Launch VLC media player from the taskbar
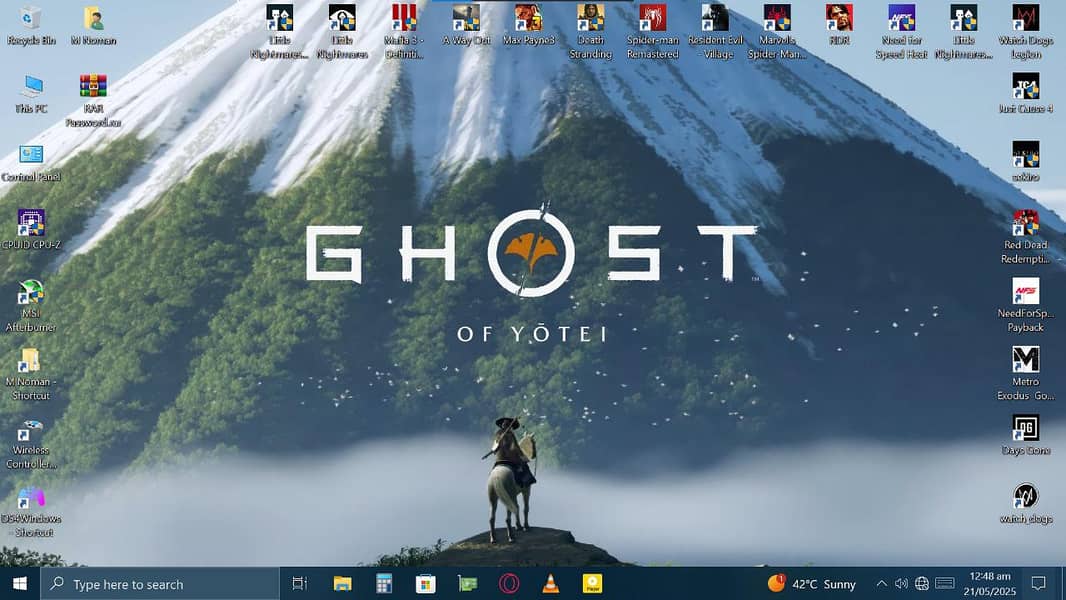The width and height of the screenshot is (1066, 600). pyautogui.click(x=548, y=583)
